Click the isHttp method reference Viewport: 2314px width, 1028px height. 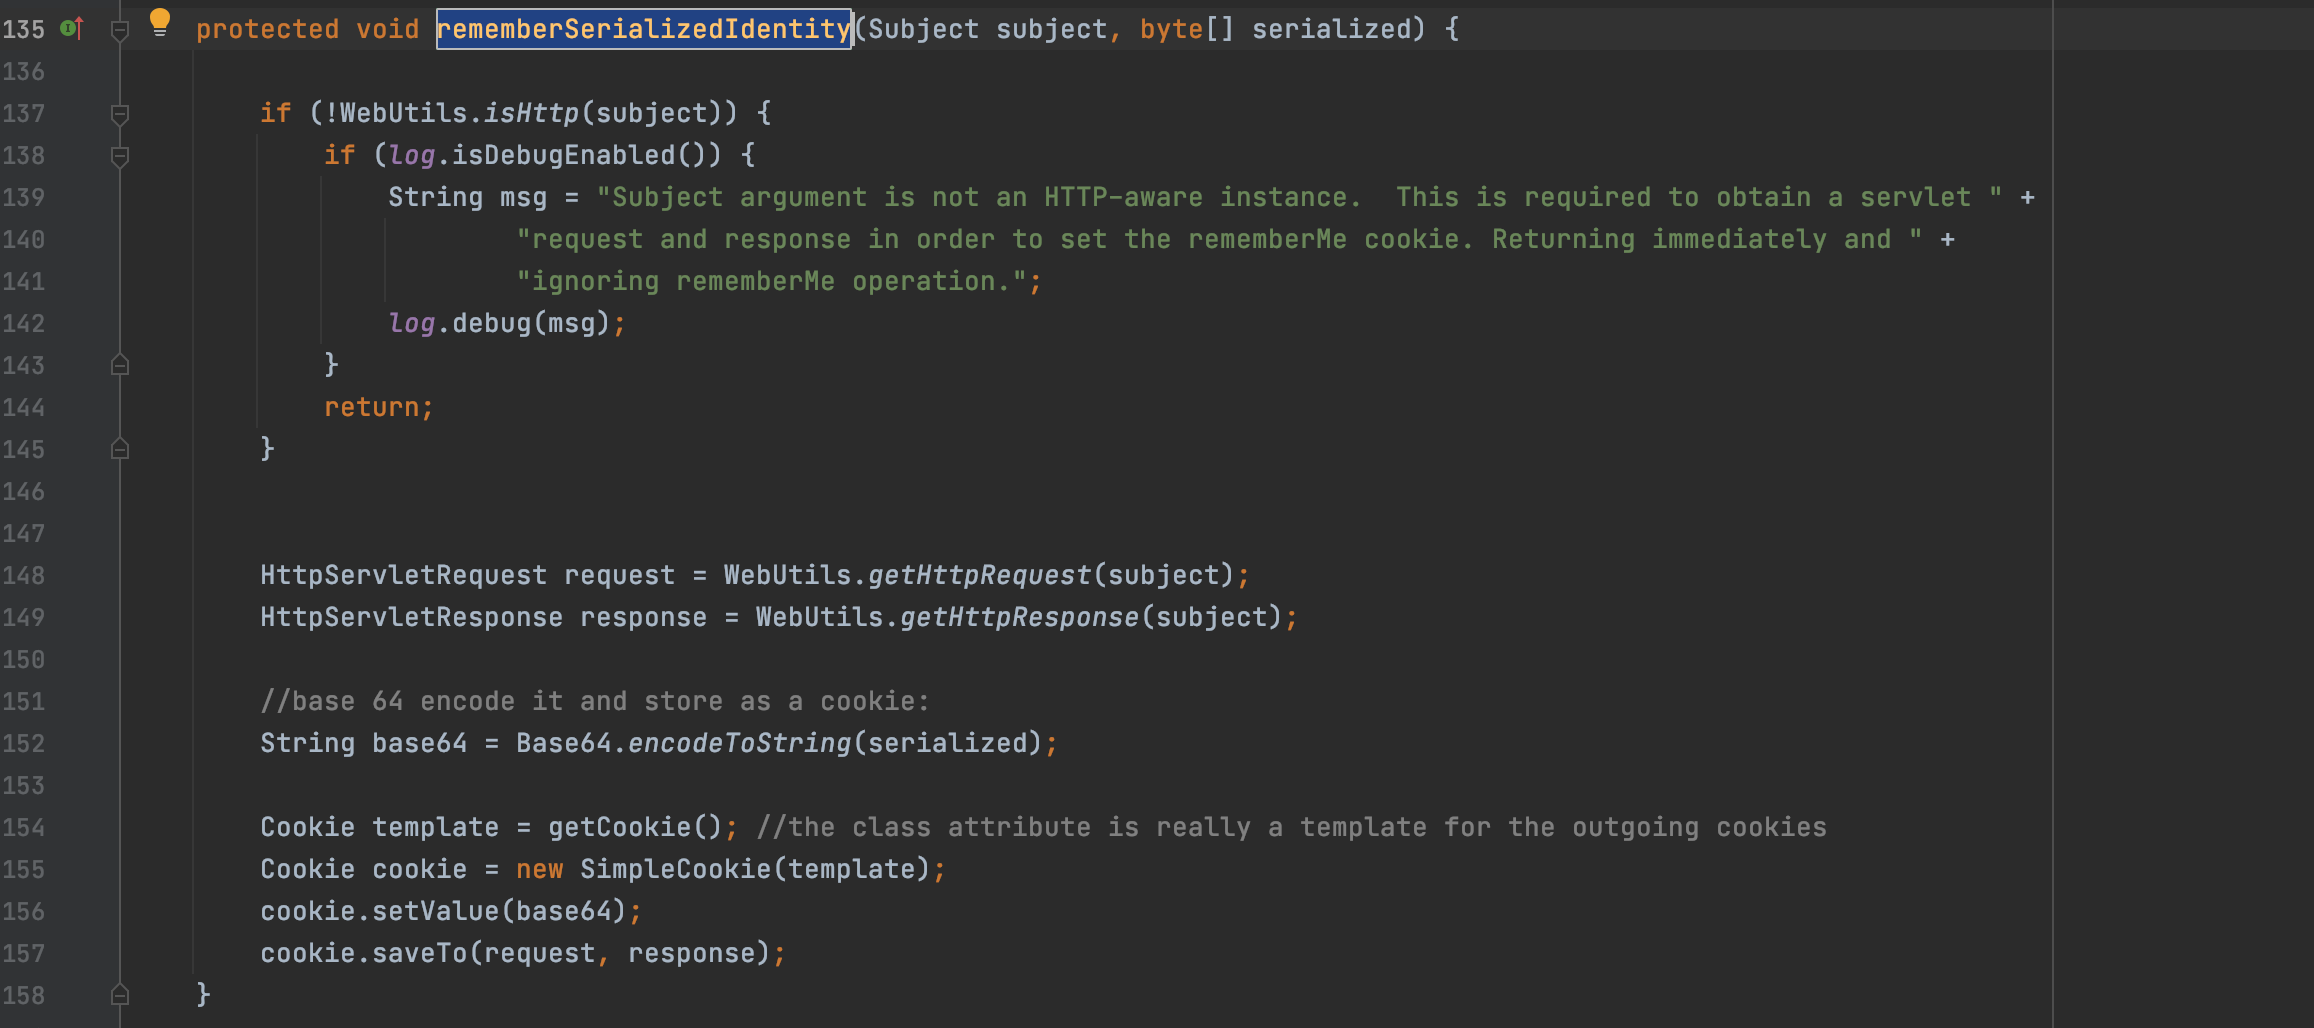click(531, 113)
